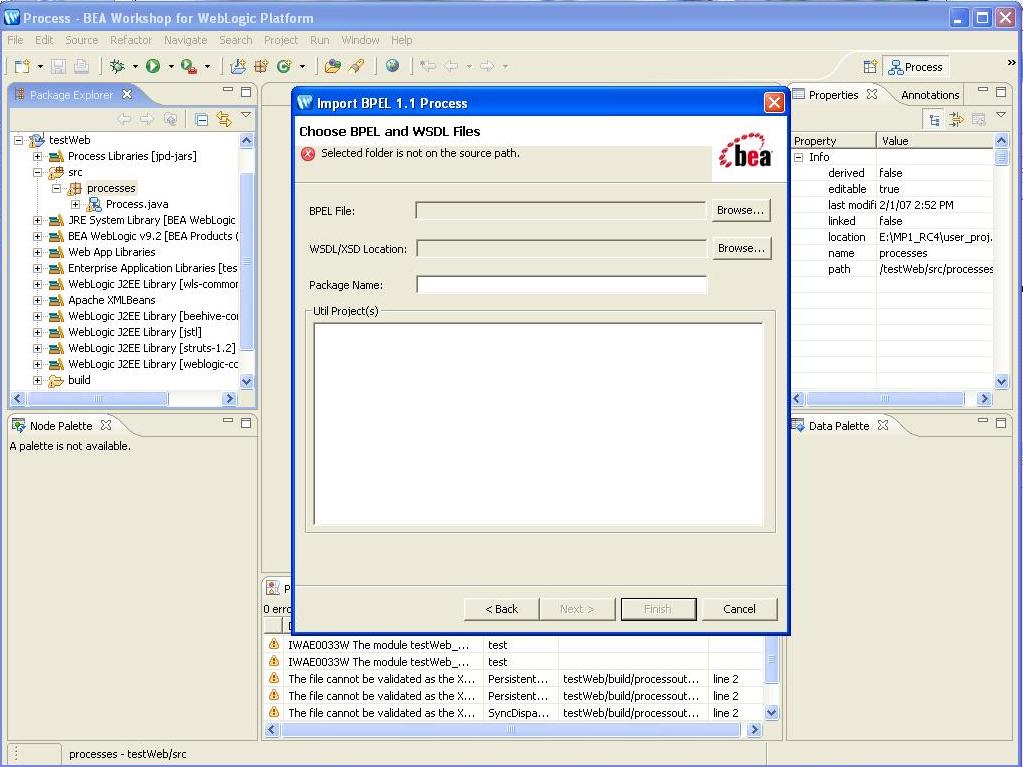
Task: Open the Run dropdown arrow
Action: [171, 67]
